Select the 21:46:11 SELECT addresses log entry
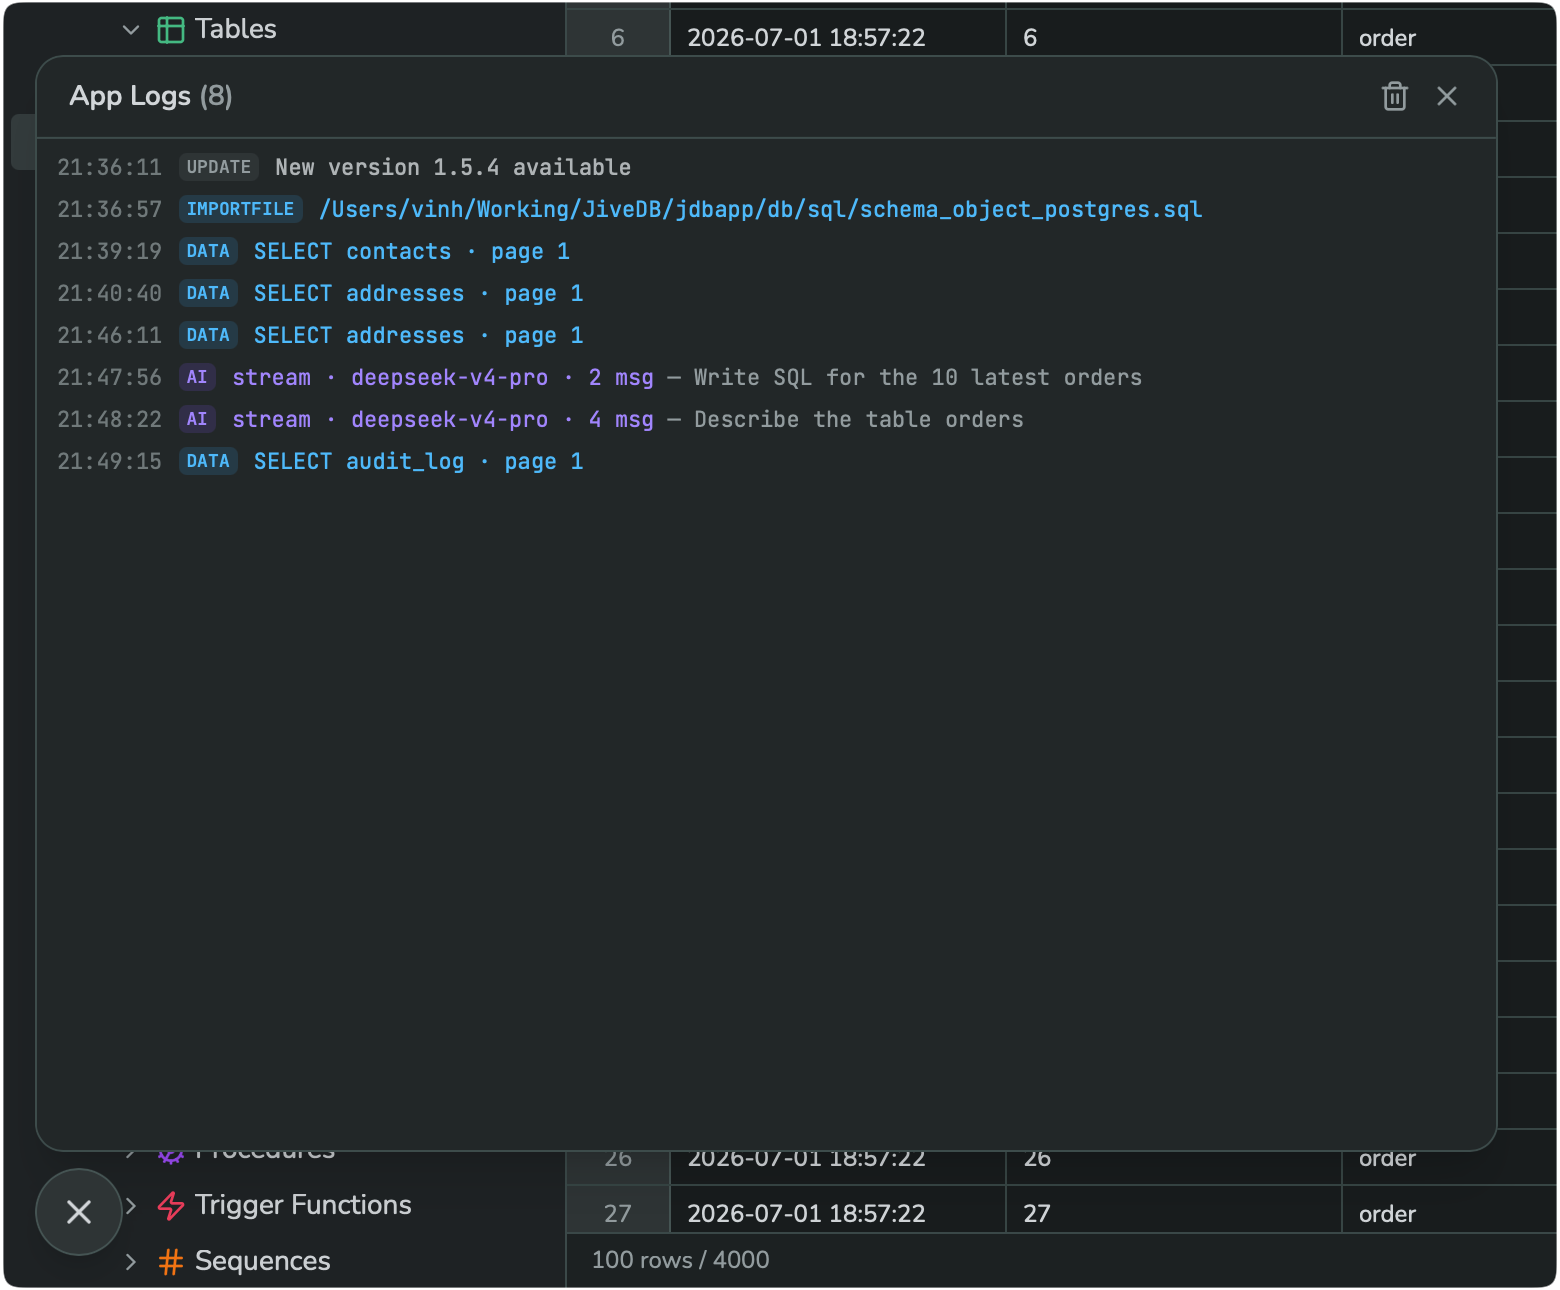 point(418,335)
